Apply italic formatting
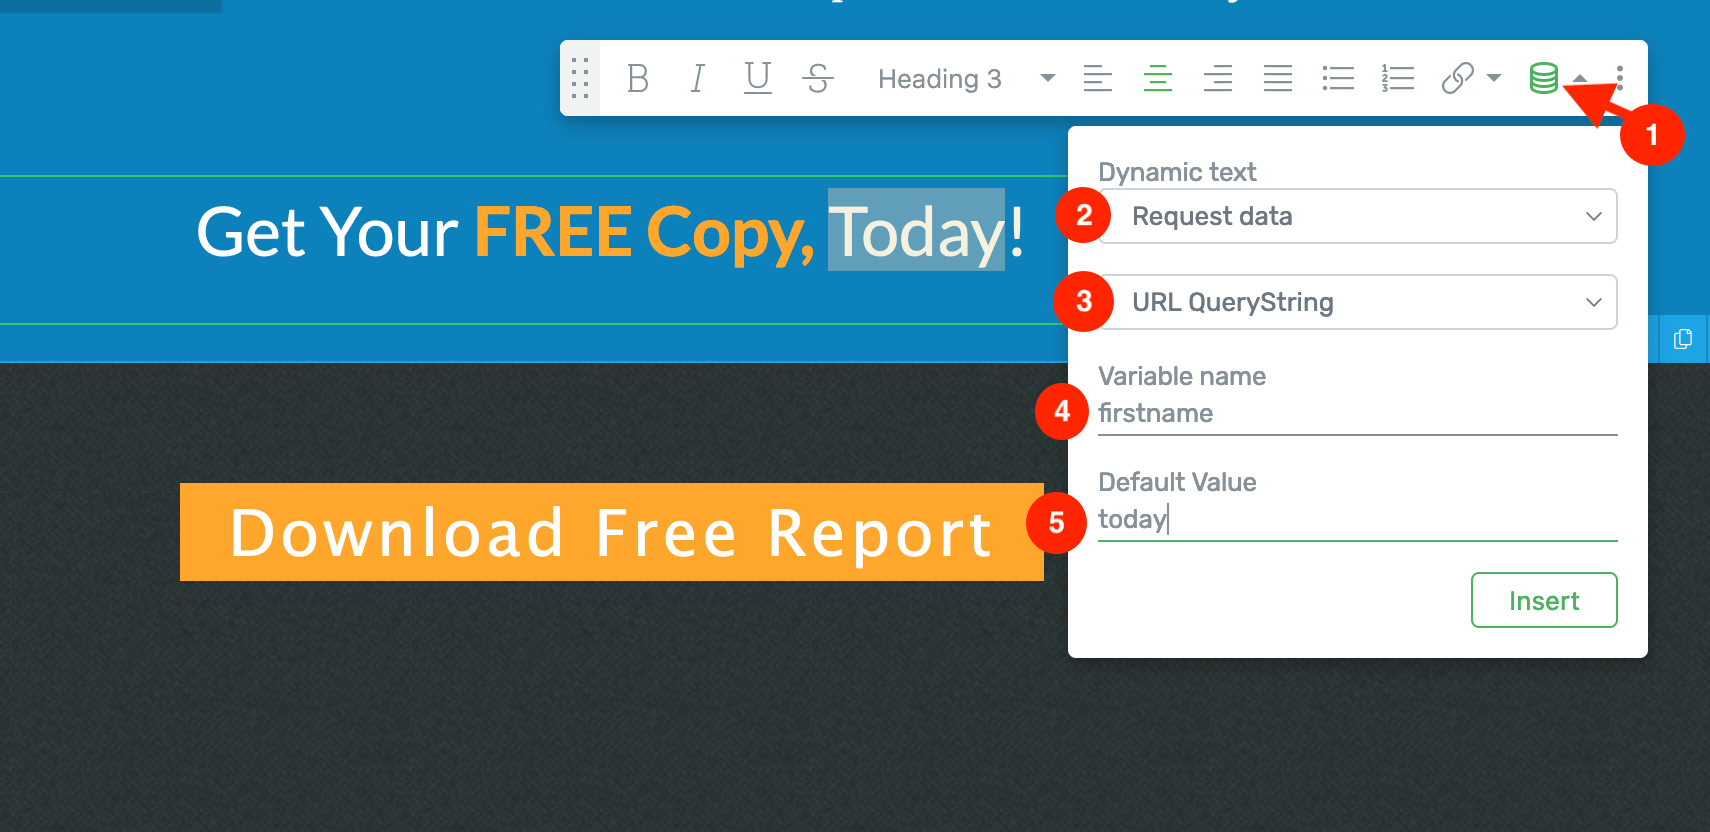The width and height of the screenshot is (1710, 832). [697, 78]
